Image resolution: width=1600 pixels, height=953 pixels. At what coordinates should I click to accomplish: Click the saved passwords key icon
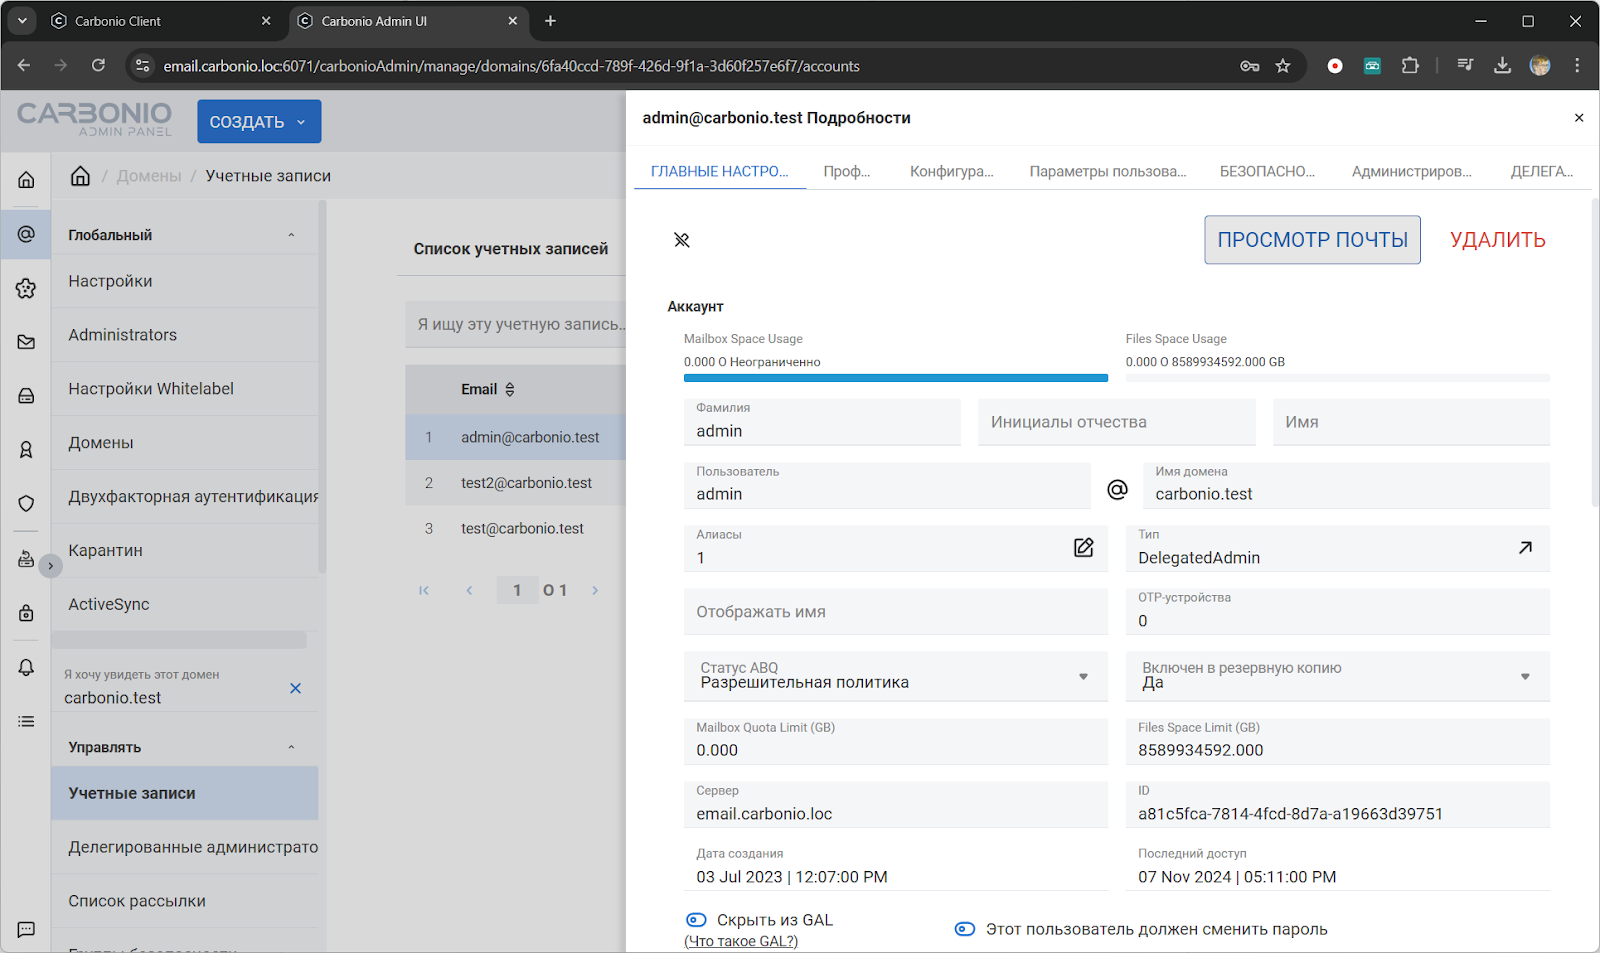click(x=1250, y=66)
